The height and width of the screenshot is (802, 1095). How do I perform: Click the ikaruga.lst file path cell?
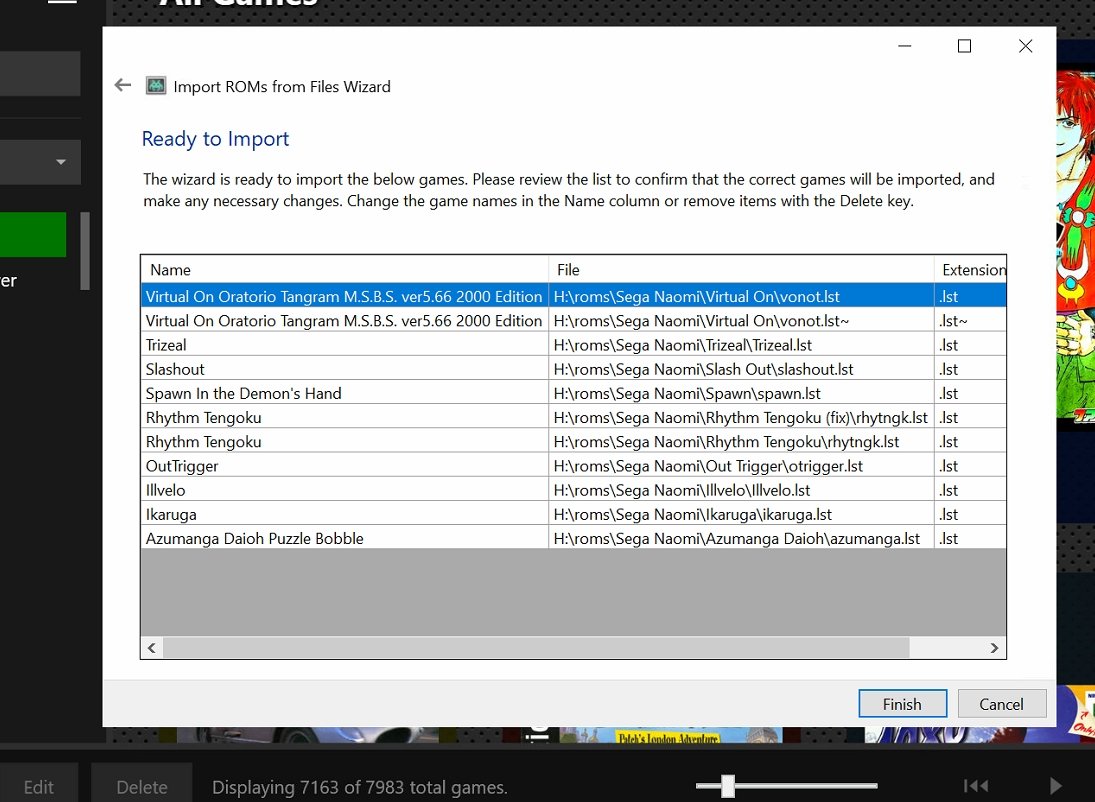tap(742, 514)
